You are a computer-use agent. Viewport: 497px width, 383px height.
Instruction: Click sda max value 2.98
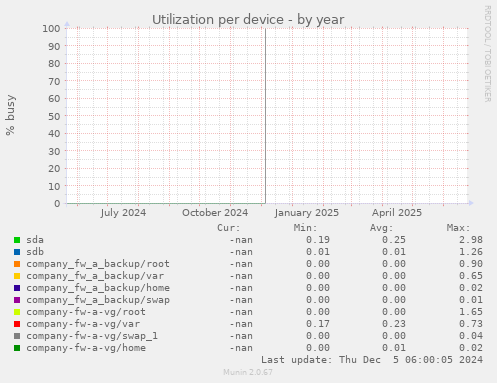click(471, 240)
